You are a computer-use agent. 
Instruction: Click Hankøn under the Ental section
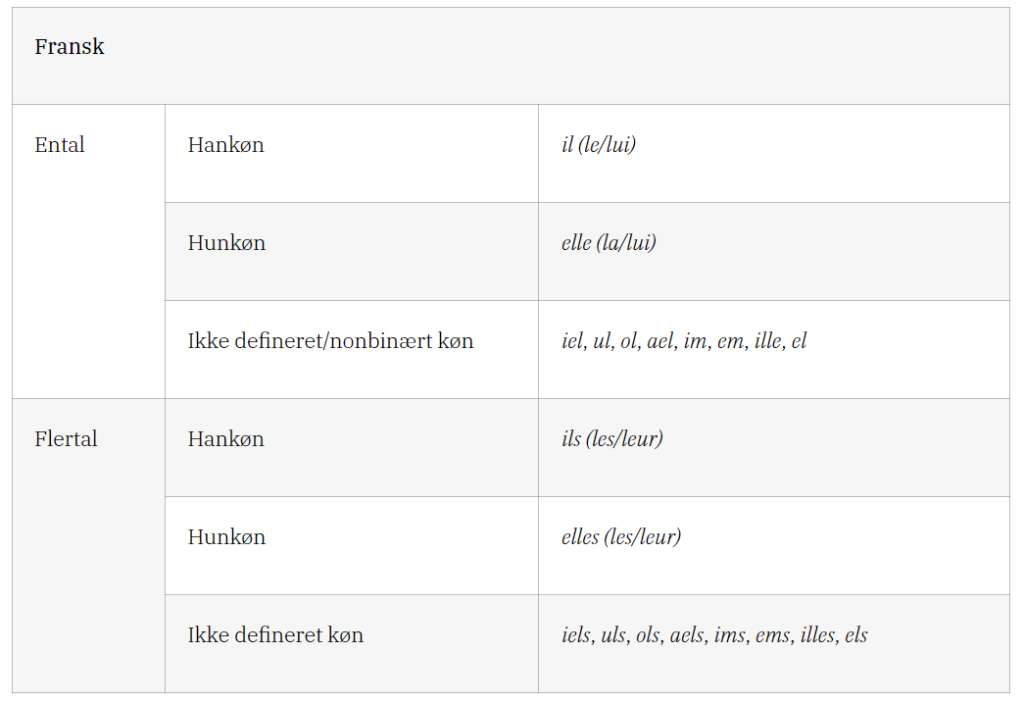(x=226, y=145)
